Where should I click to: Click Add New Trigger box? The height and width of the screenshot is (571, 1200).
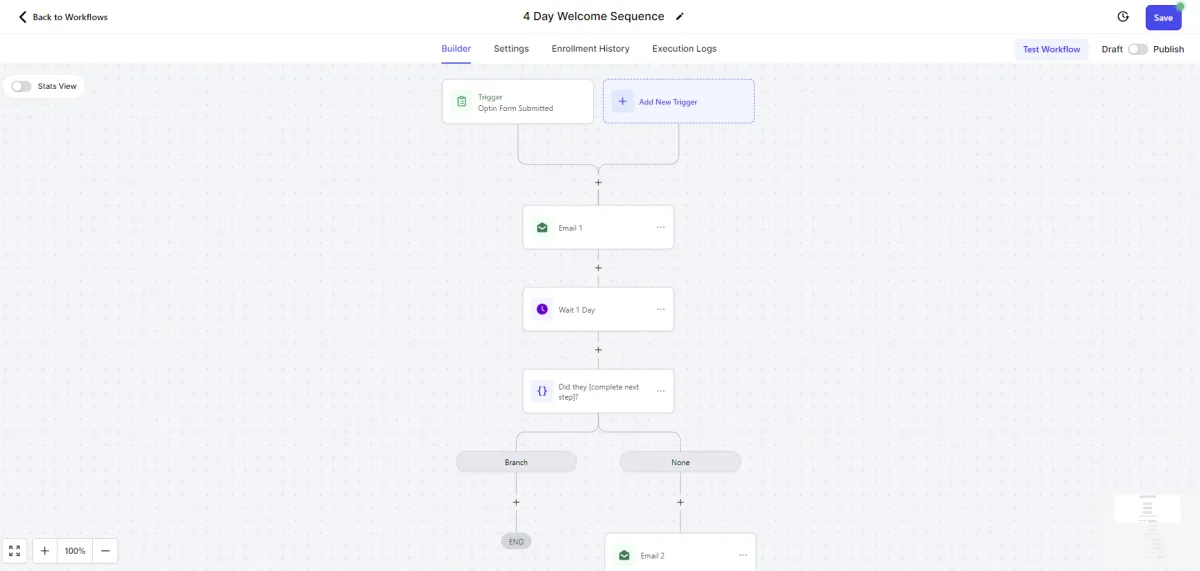[678, 102]
